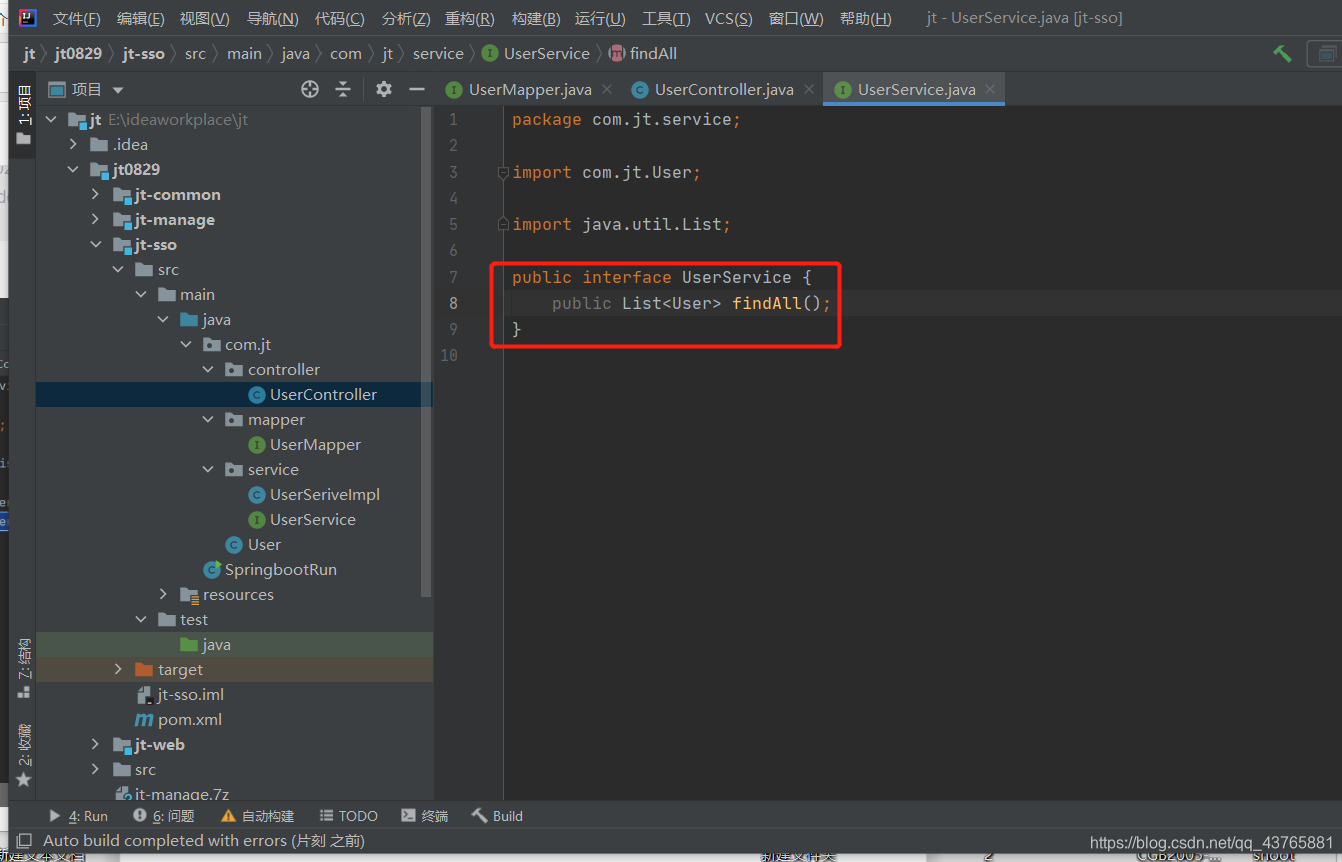Open the 重构(R) menu
Image resolution: width=1342 pixels, height=862 pixels.
(x=469, y=18)
